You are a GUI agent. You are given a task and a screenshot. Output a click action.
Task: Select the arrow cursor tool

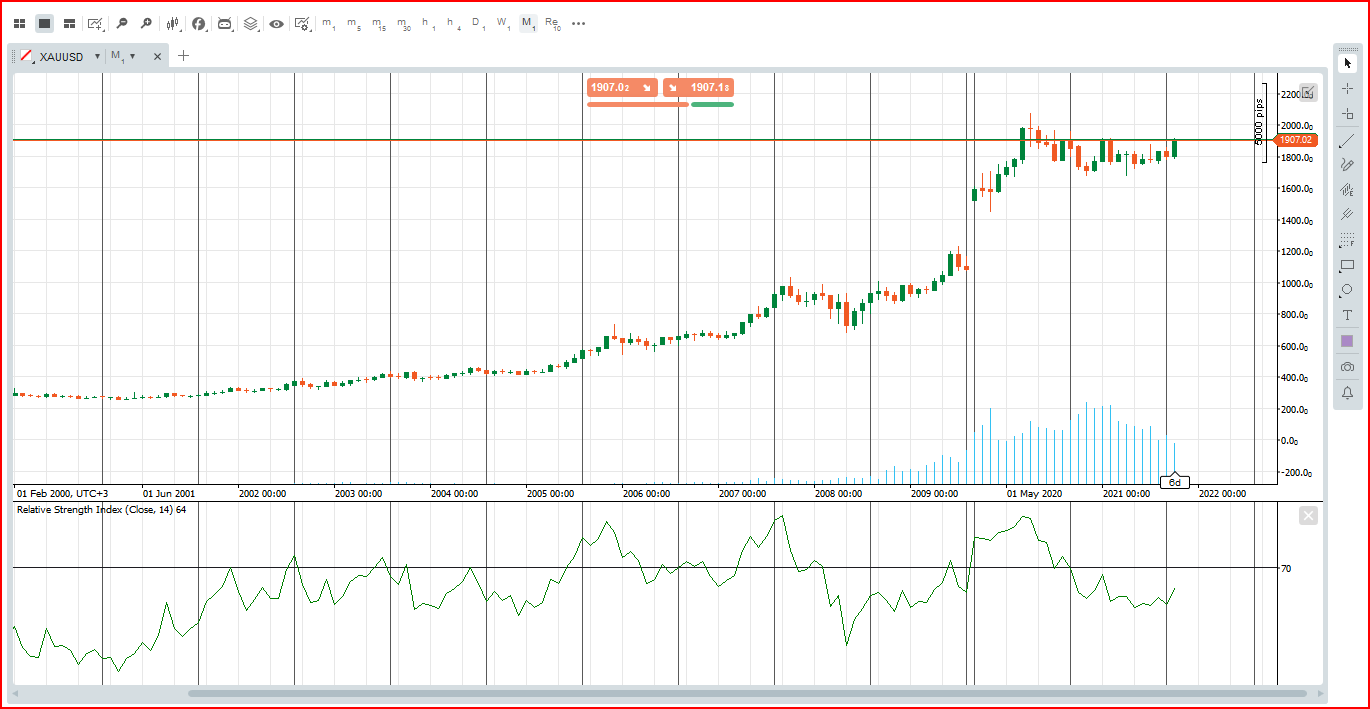[x=1347, y=63]
